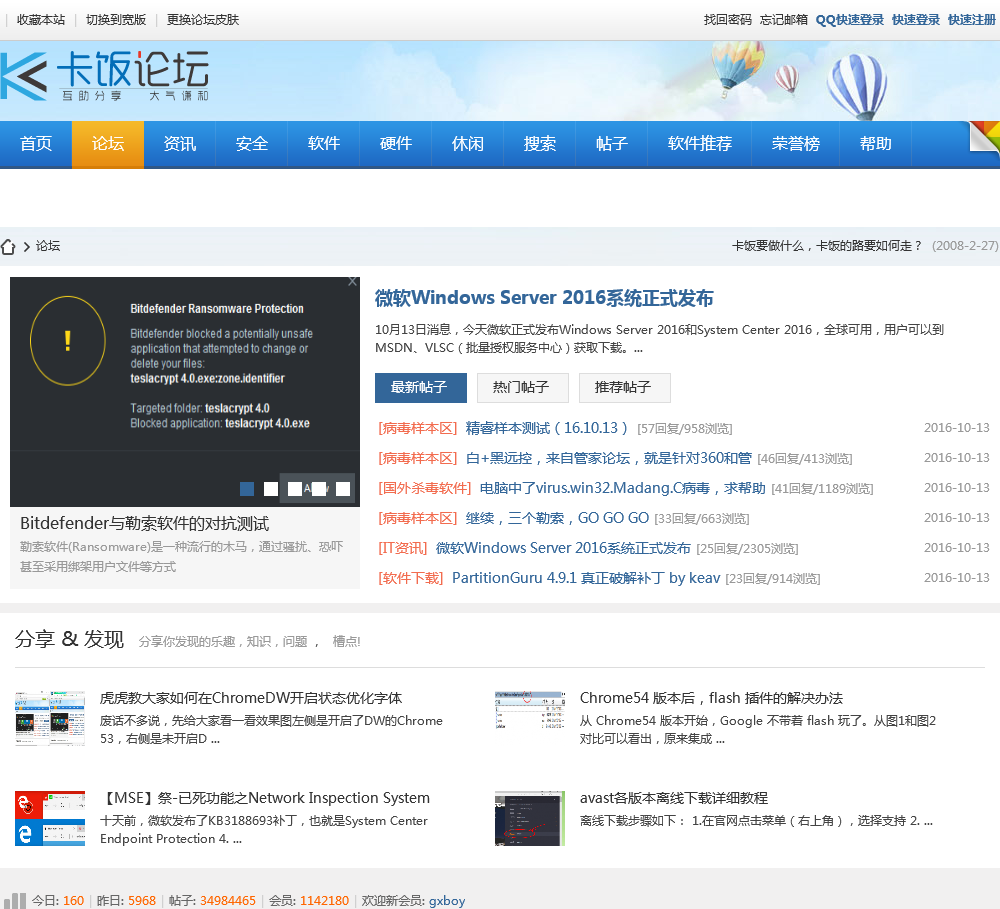The height and width of the screenshot is (909, 1000).
Task: Click QQ快速登录 link
Action: (849, 20)
